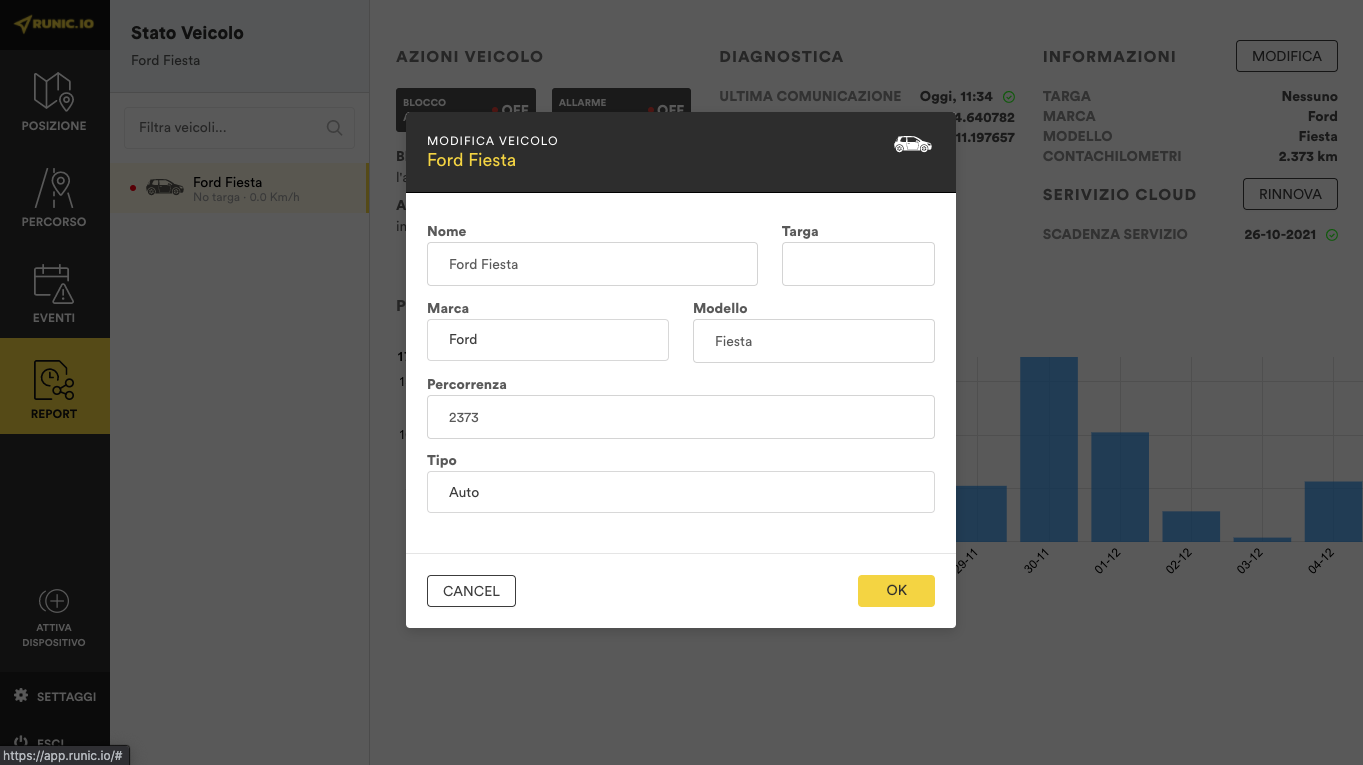Viewport: 1363px width, 765px height.
Task: Click the Ultima Comunicazione label
Action: pos(810,96)
